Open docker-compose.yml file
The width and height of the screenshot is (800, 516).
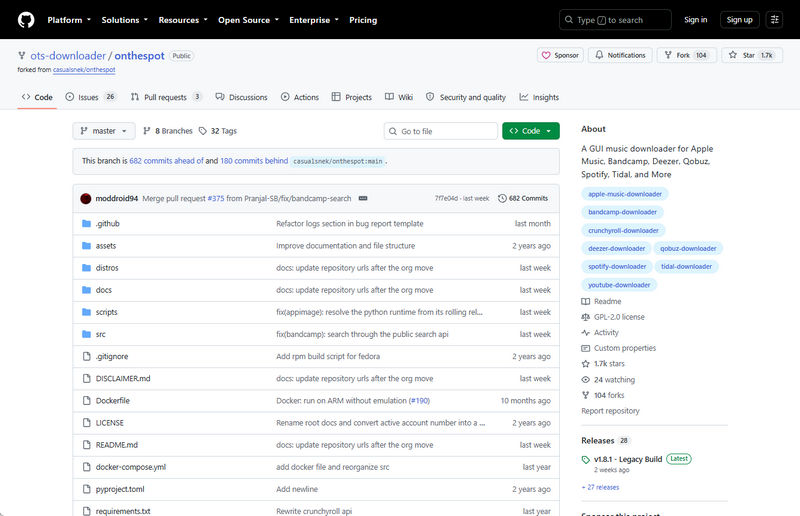(x=131, y=467)
